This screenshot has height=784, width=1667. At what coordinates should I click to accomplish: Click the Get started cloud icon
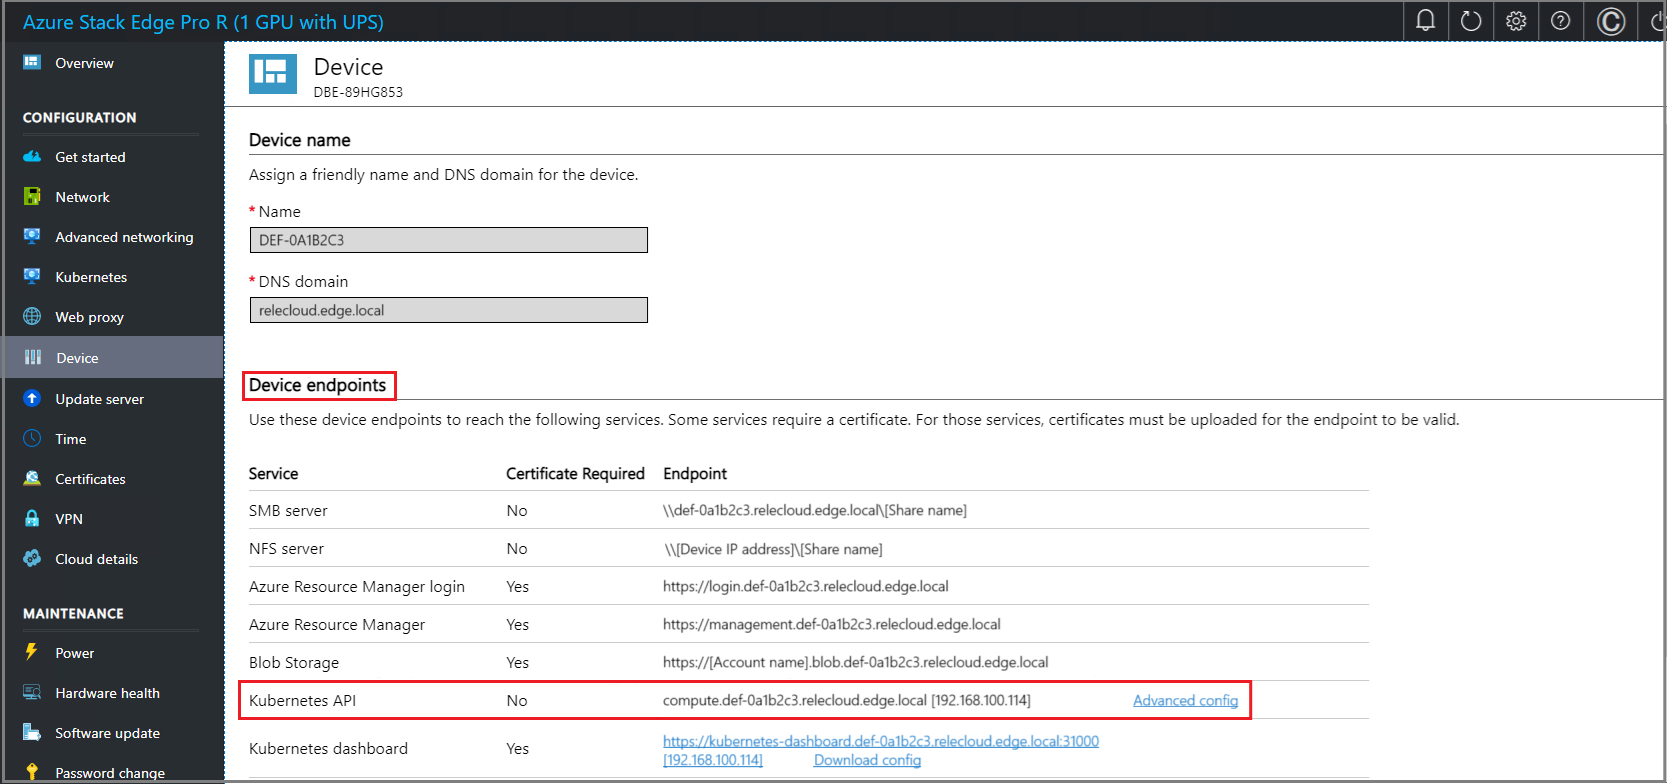pos(32,156)
